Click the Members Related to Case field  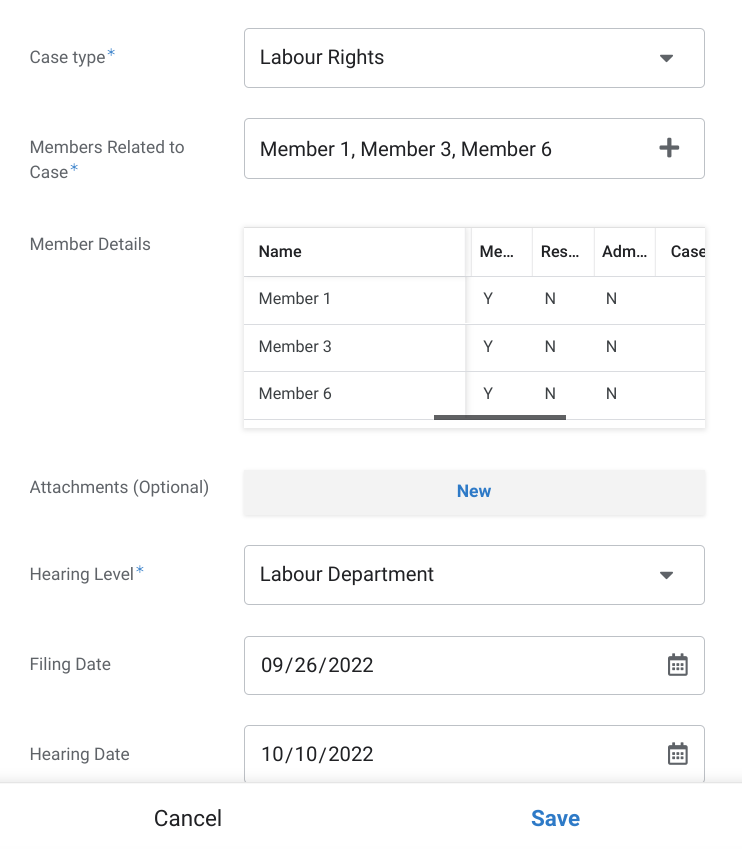pos(474,148)
